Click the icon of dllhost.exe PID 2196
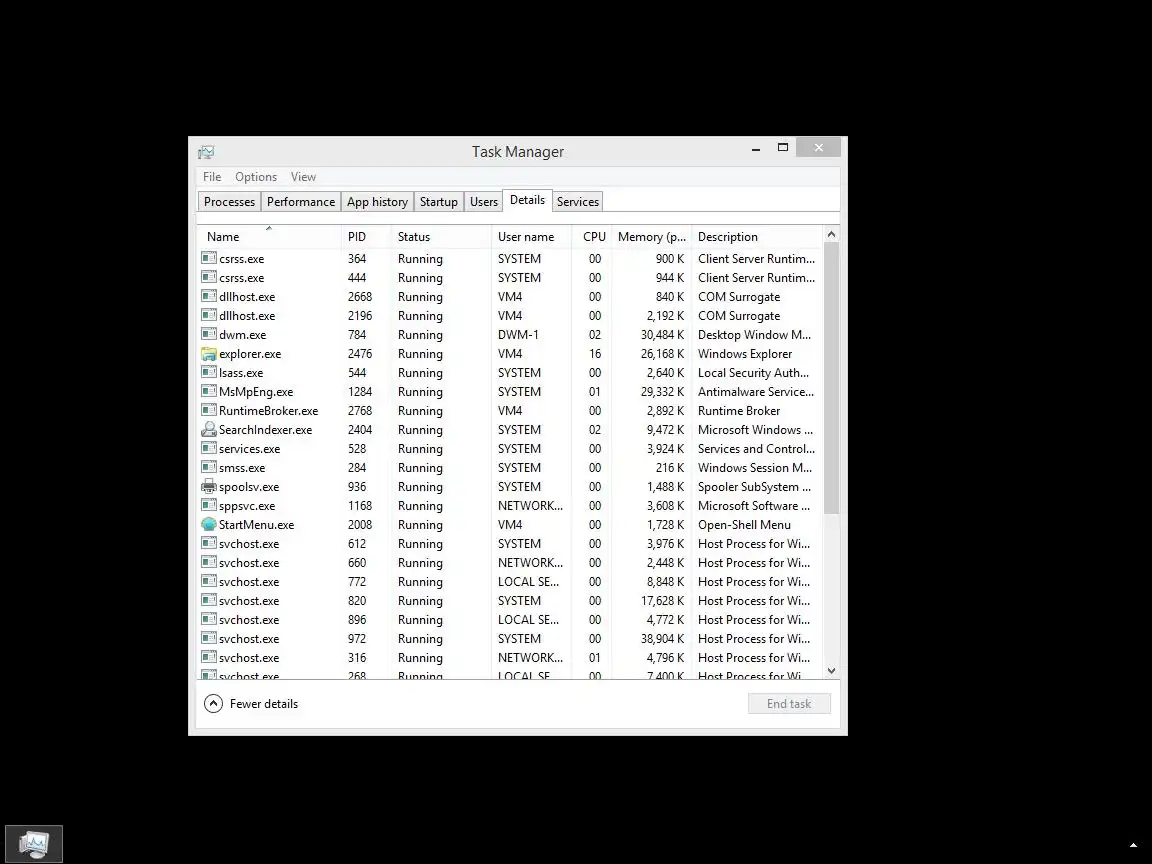 click(209, 316)
